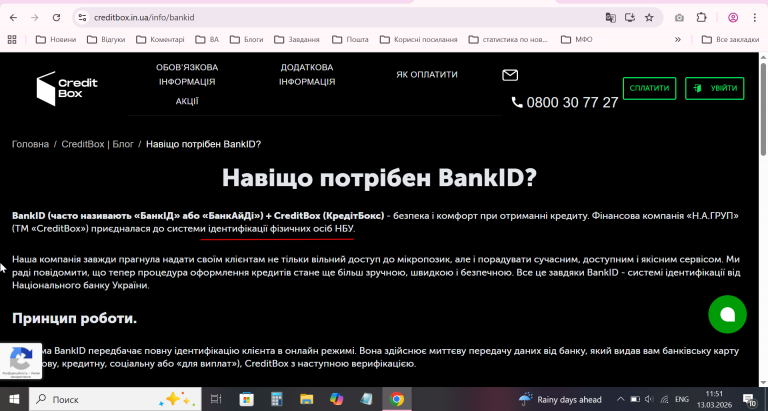The height and width of the screenshot is (411, 768).
Task: Open ЯК ОПЛАТИТИ menu item
Action: pos(427,74)
